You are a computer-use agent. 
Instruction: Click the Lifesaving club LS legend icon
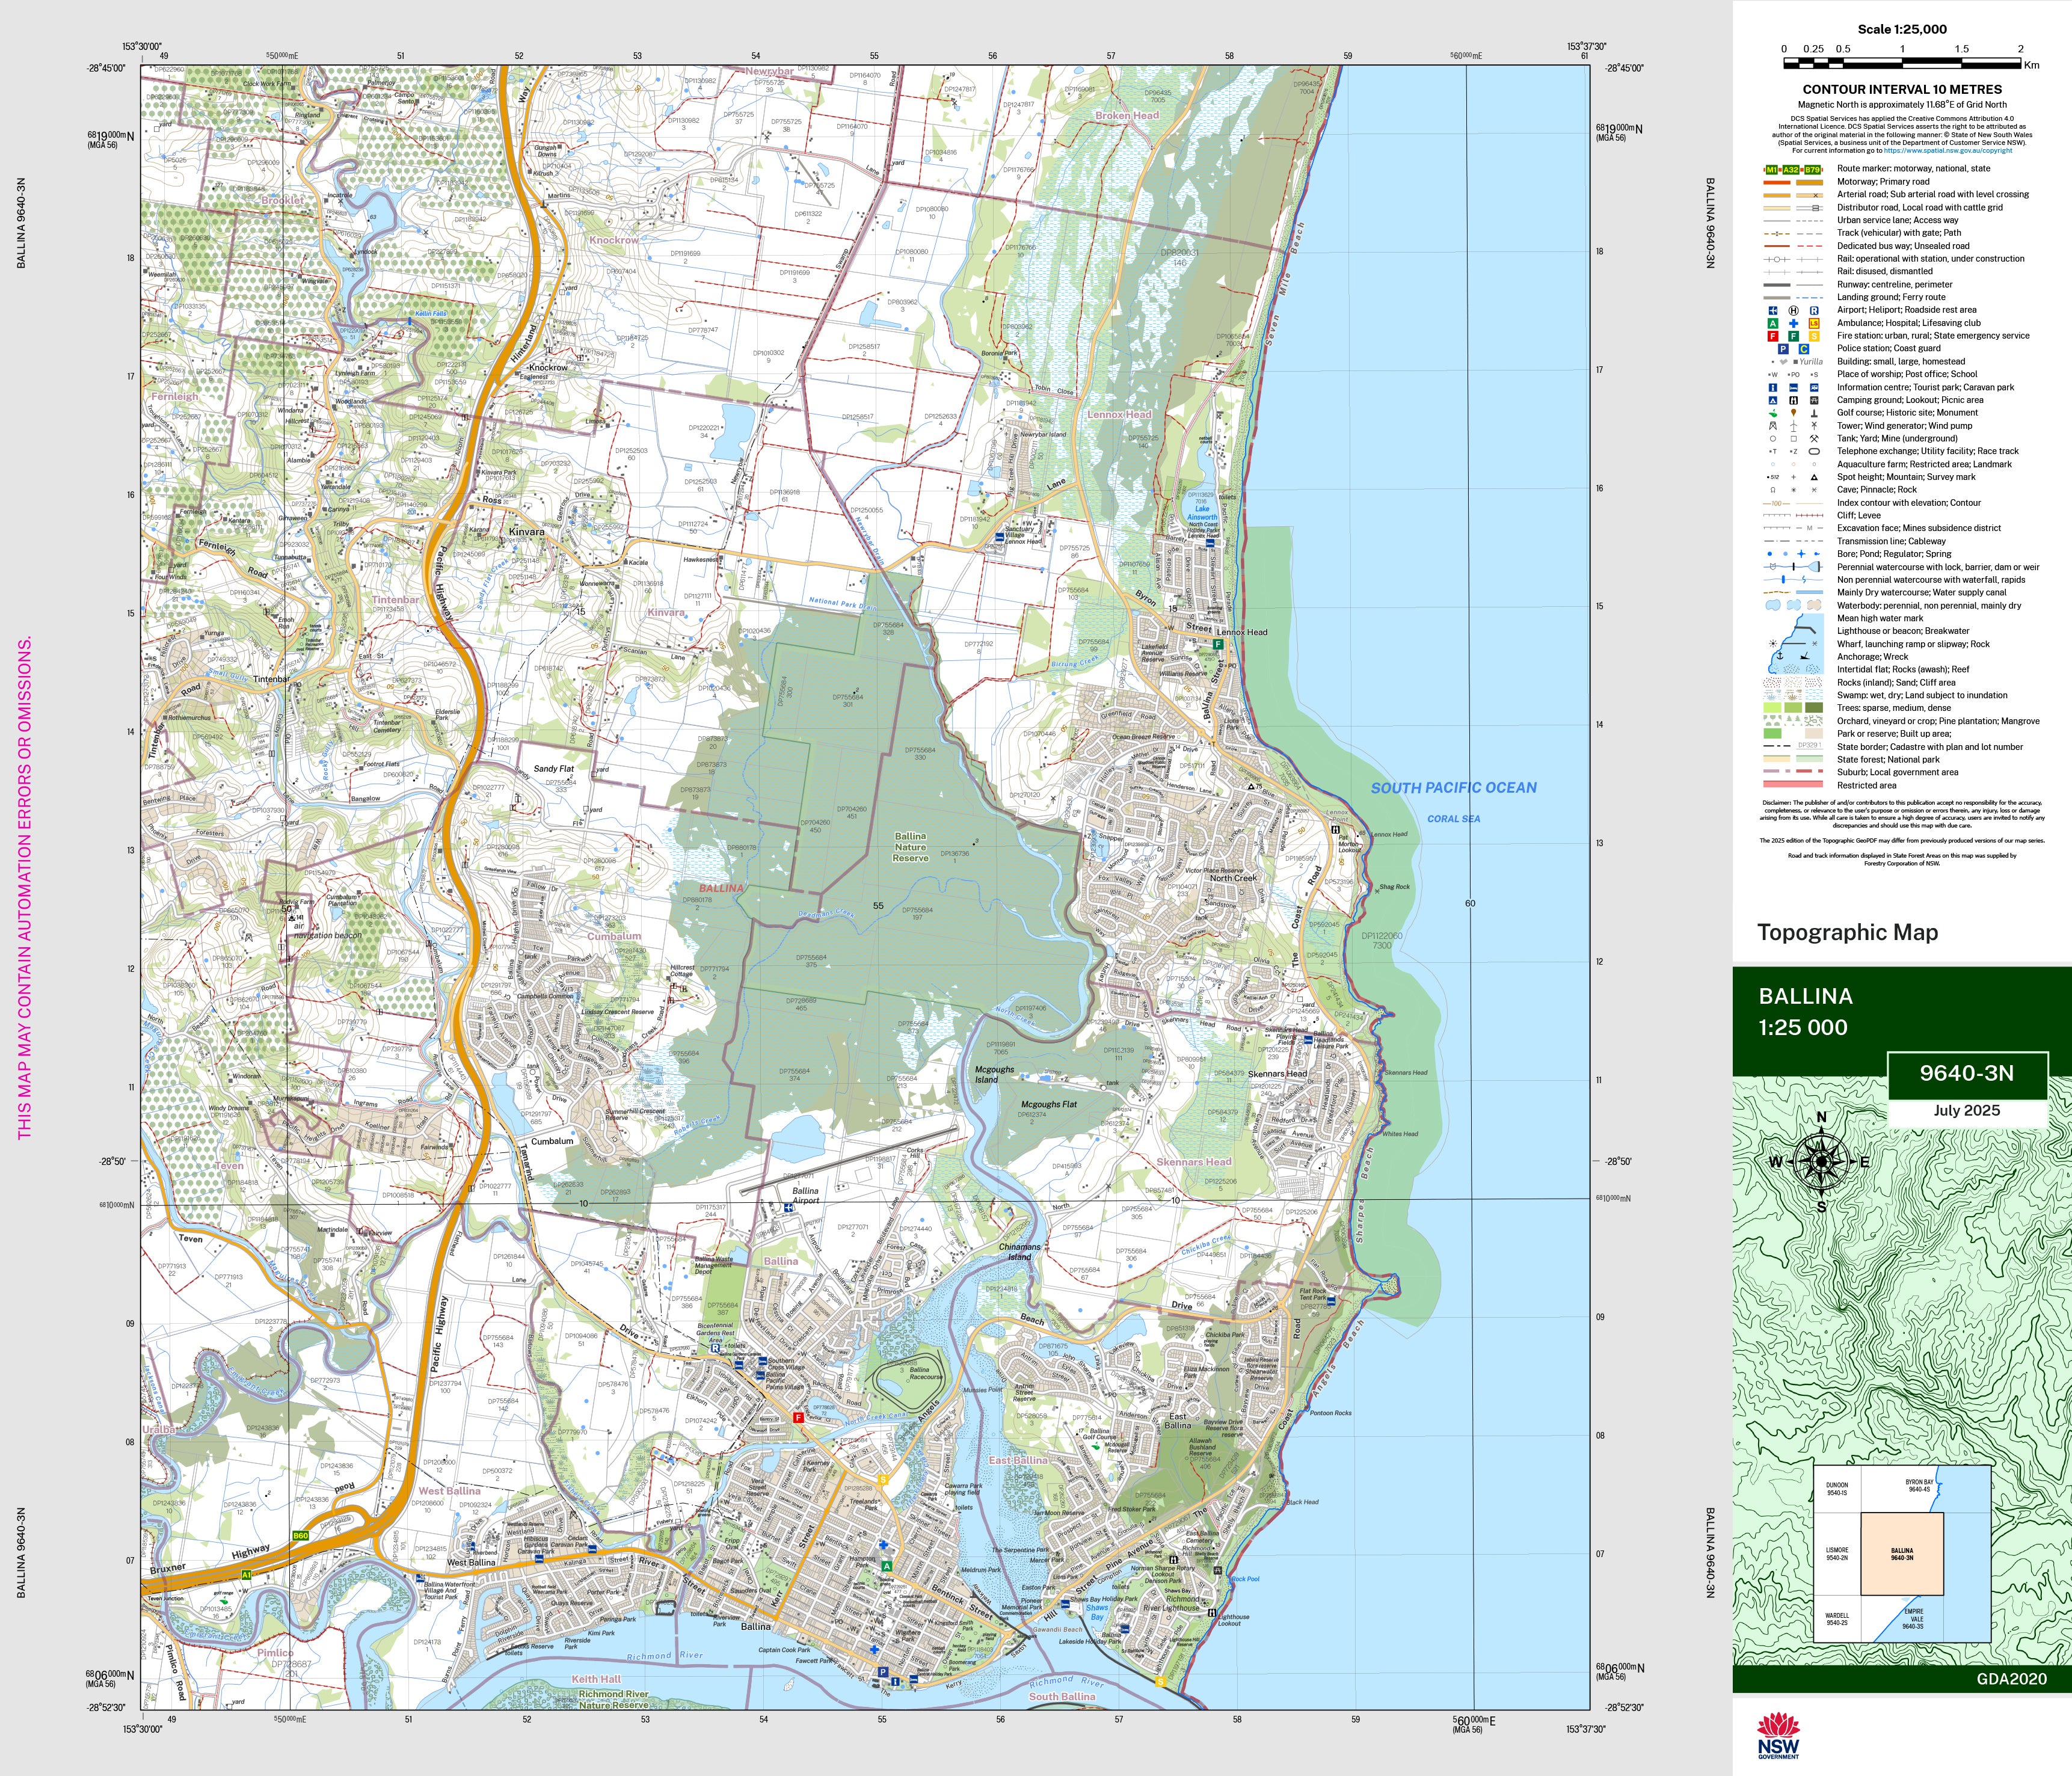coord(1815,324)
